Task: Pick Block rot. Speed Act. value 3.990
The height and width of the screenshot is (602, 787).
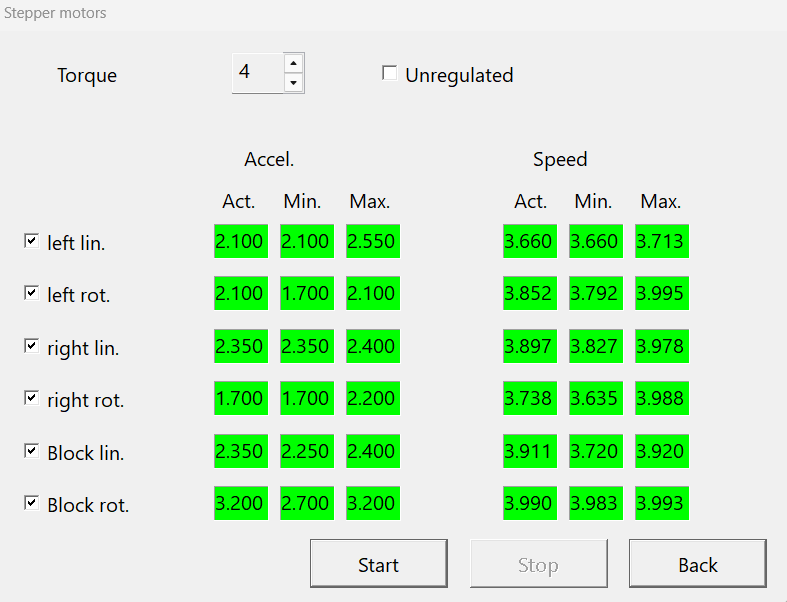Action: (530, 503)
